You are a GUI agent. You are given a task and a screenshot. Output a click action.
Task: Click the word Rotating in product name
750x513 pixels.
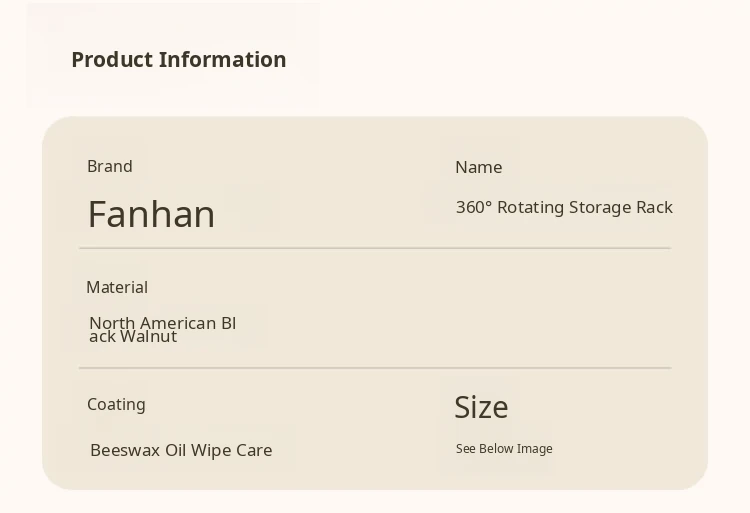point(530,207)
